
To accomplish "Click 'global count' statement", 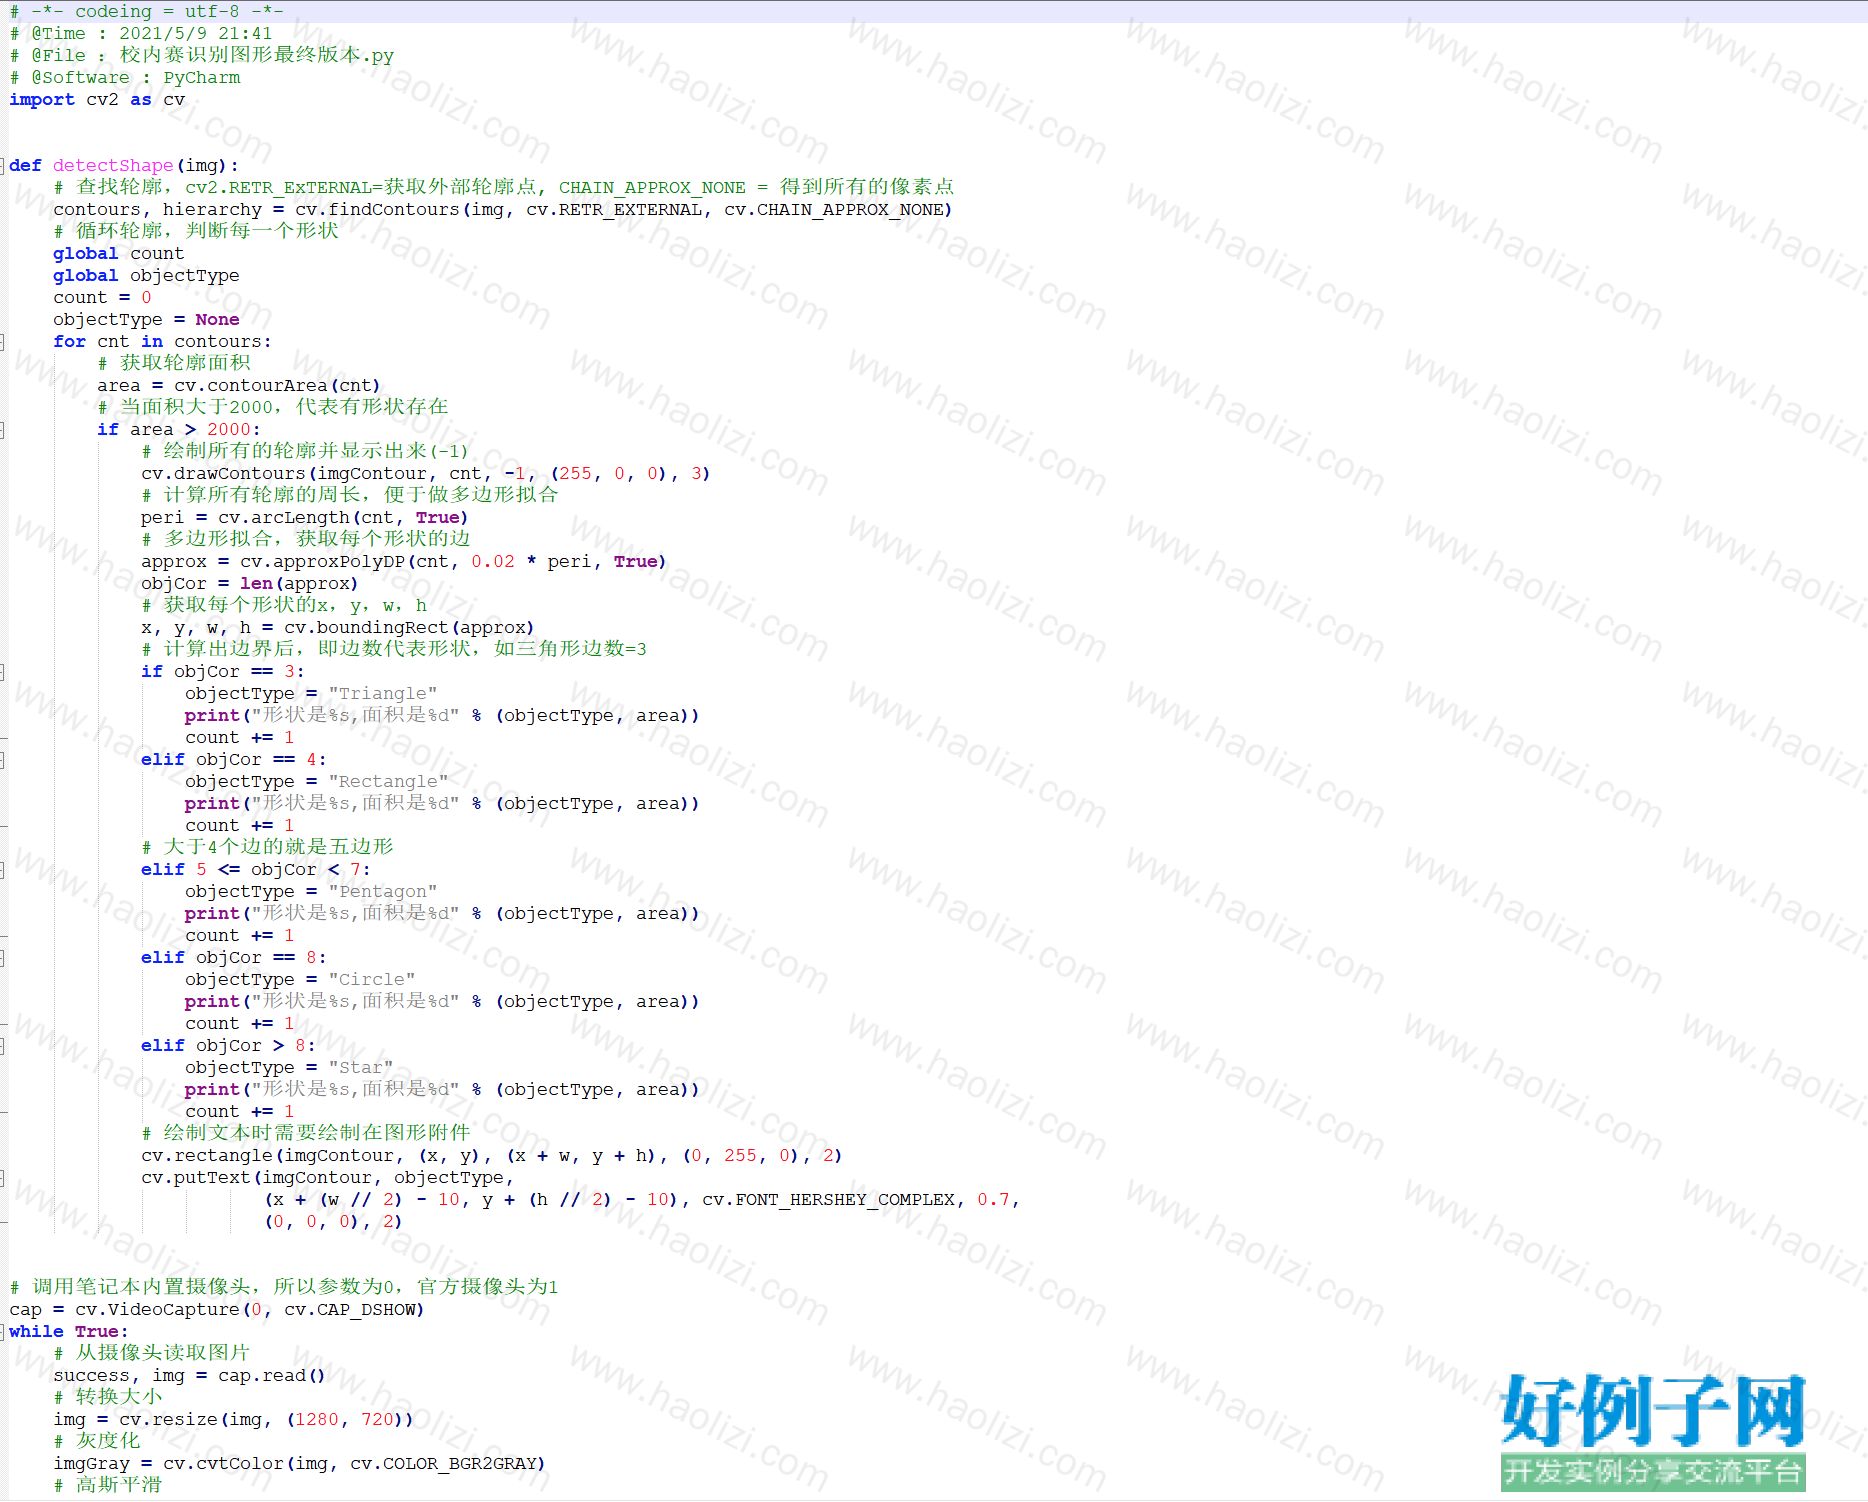I will point(118,254).
